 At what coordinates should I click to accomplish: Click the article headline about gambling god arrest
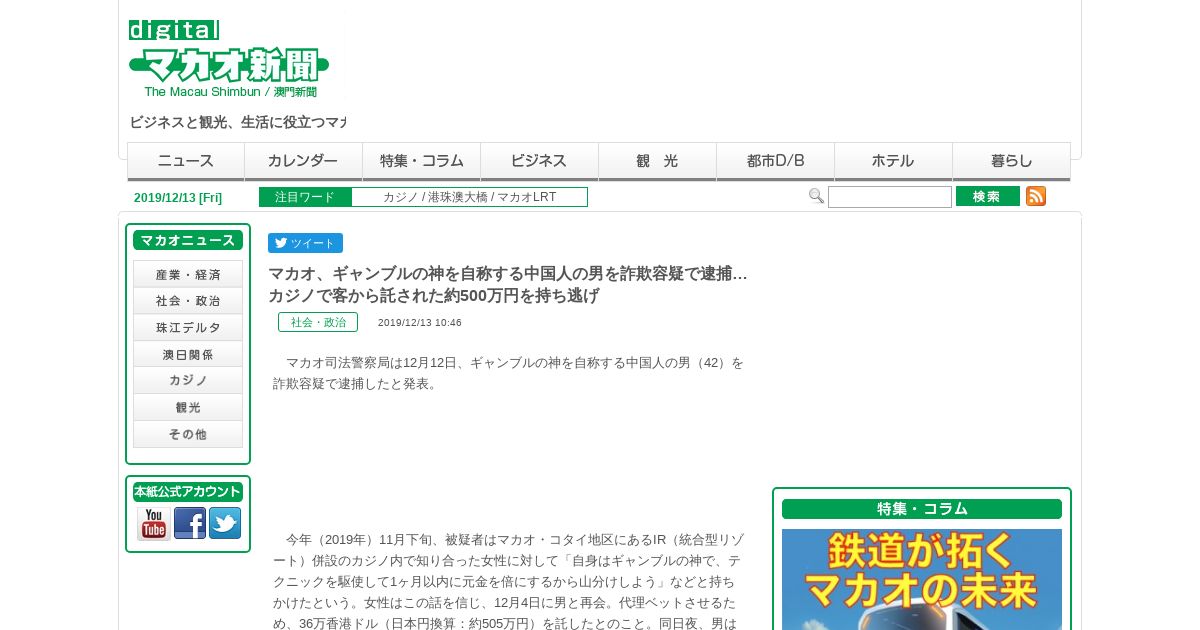click(508, 285)
